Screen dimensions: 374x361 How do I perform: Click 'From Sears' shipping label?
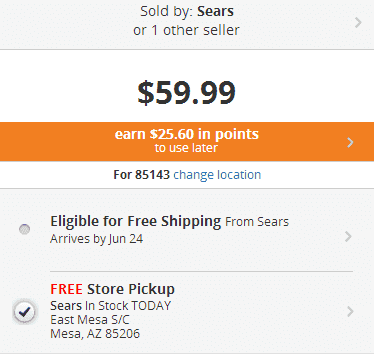(x=257, y=222)
